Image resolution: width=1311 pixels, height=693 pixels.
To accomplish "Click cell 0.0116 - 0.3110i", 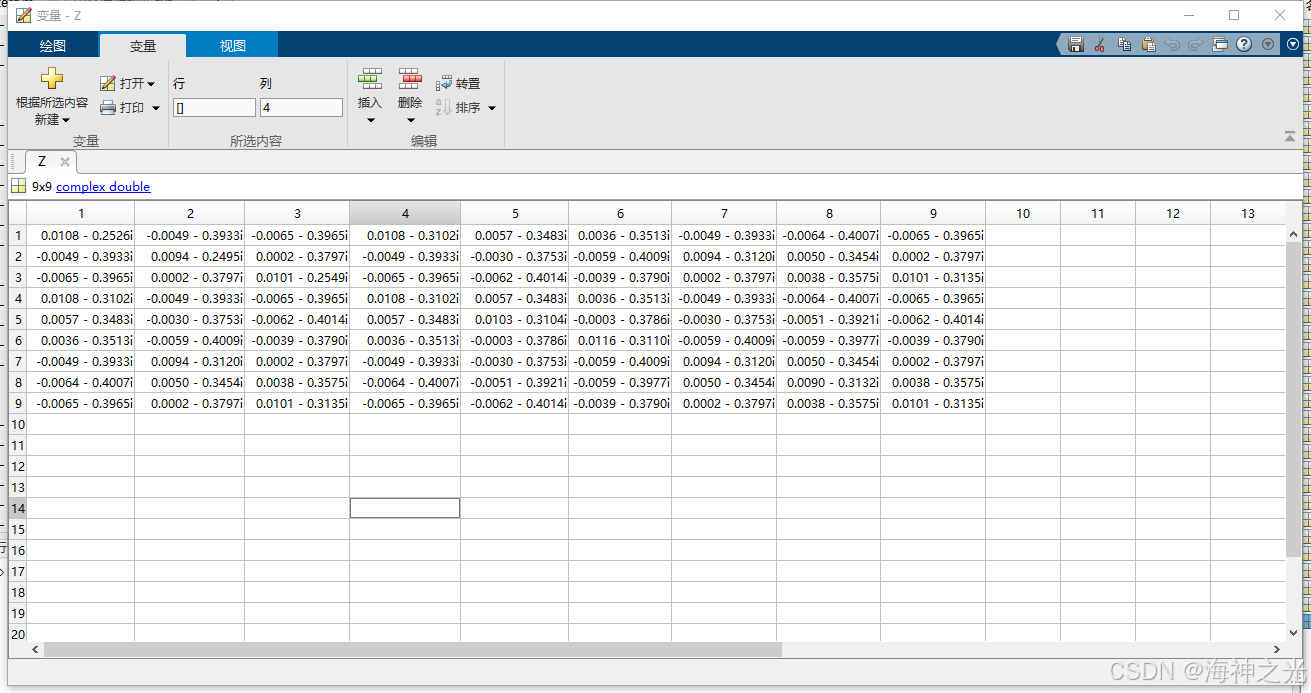I will point(620,340).
